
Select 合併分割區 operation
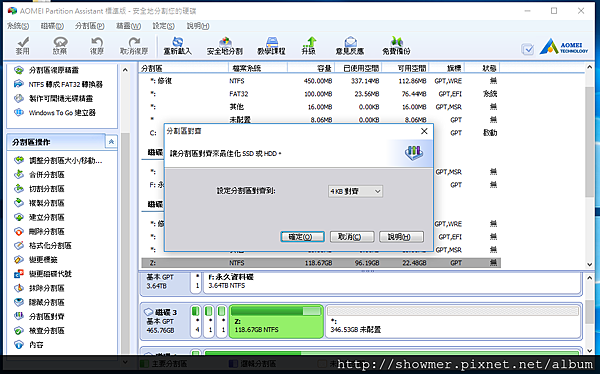pos(39,175)
